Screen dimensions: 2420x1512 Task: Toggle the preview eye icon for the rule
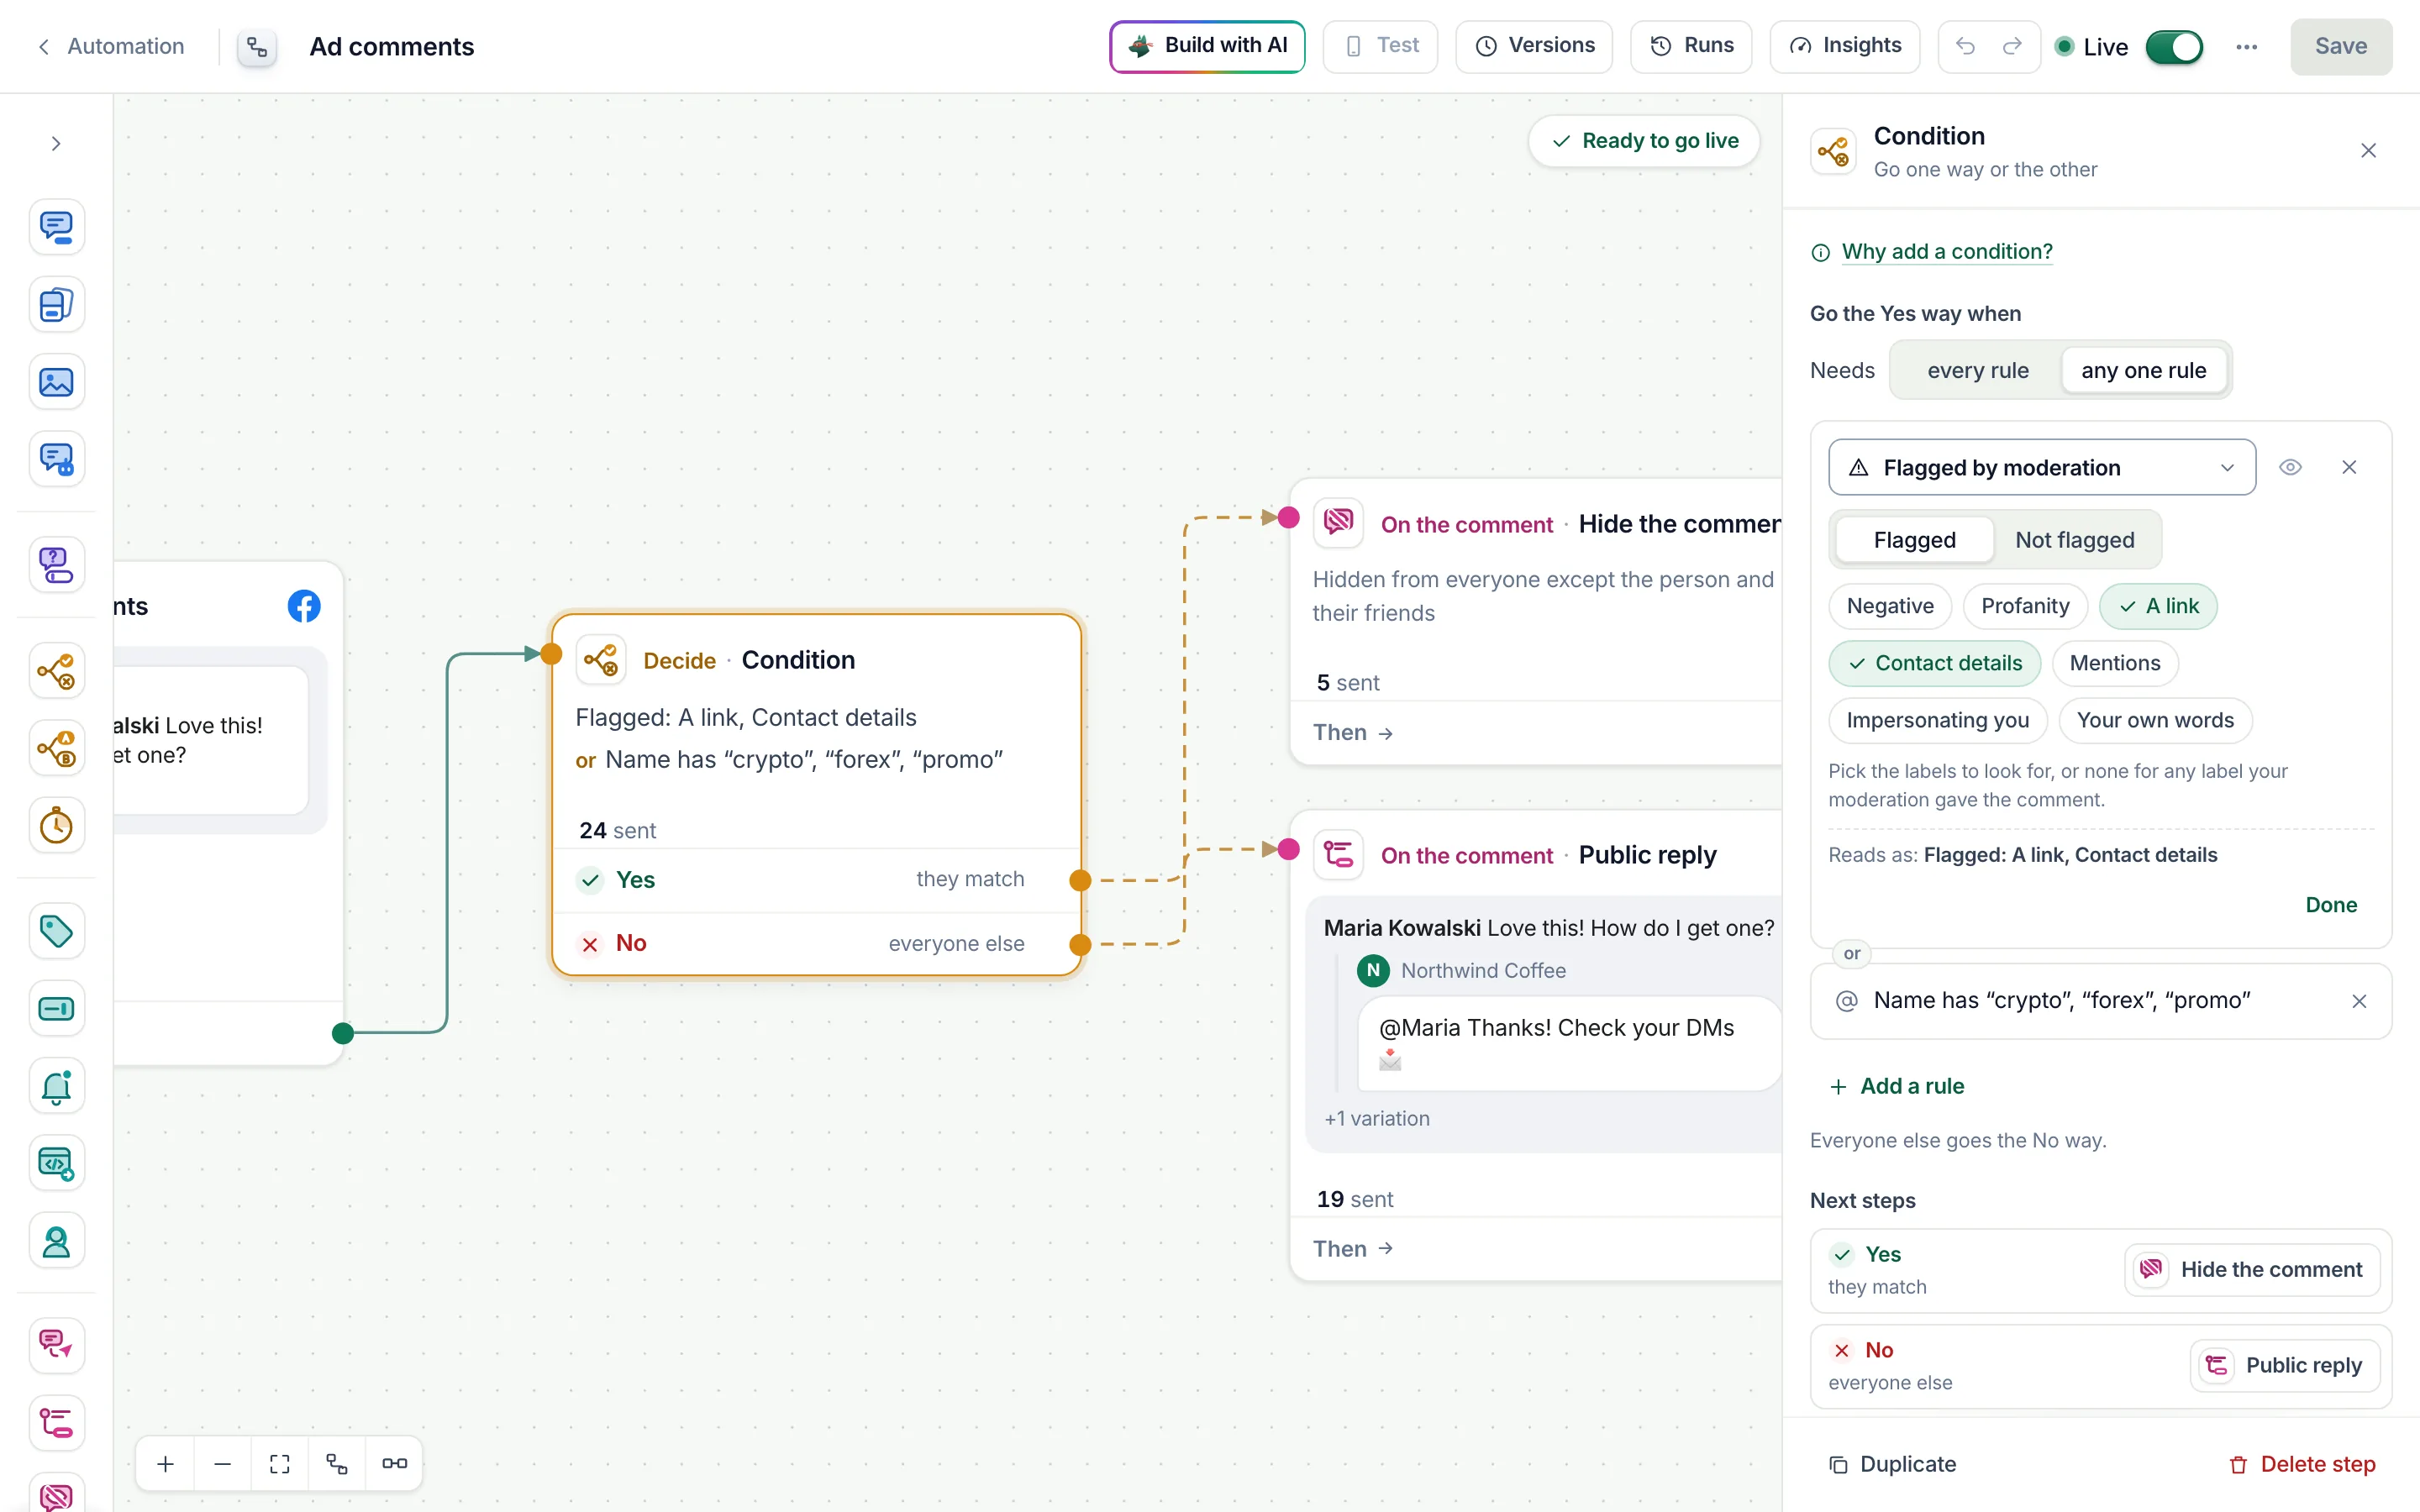pos(2290,467)
